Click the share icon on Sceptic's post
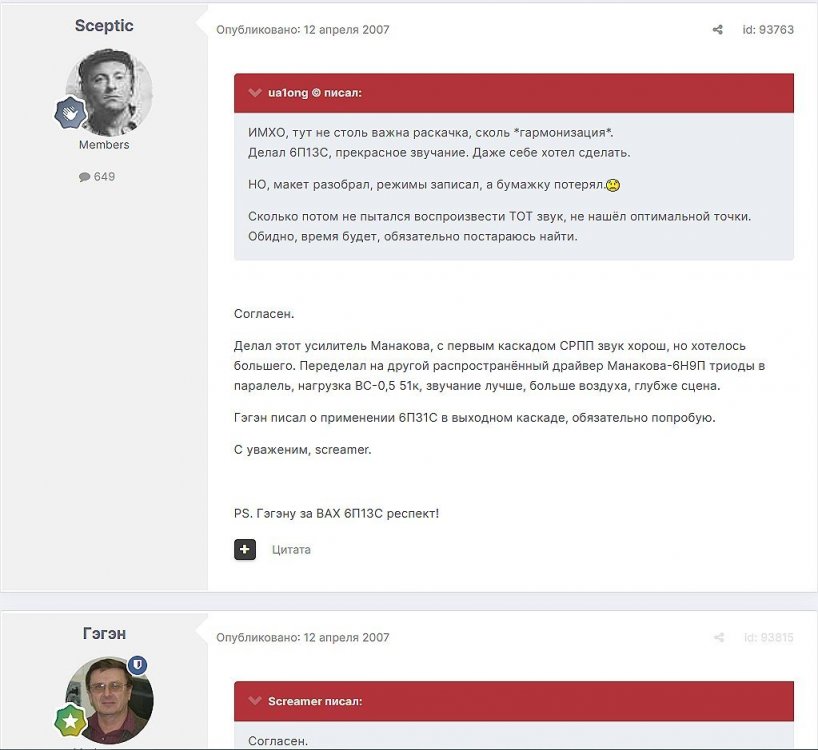The image size is (818, 750). (x=717, y=30)
